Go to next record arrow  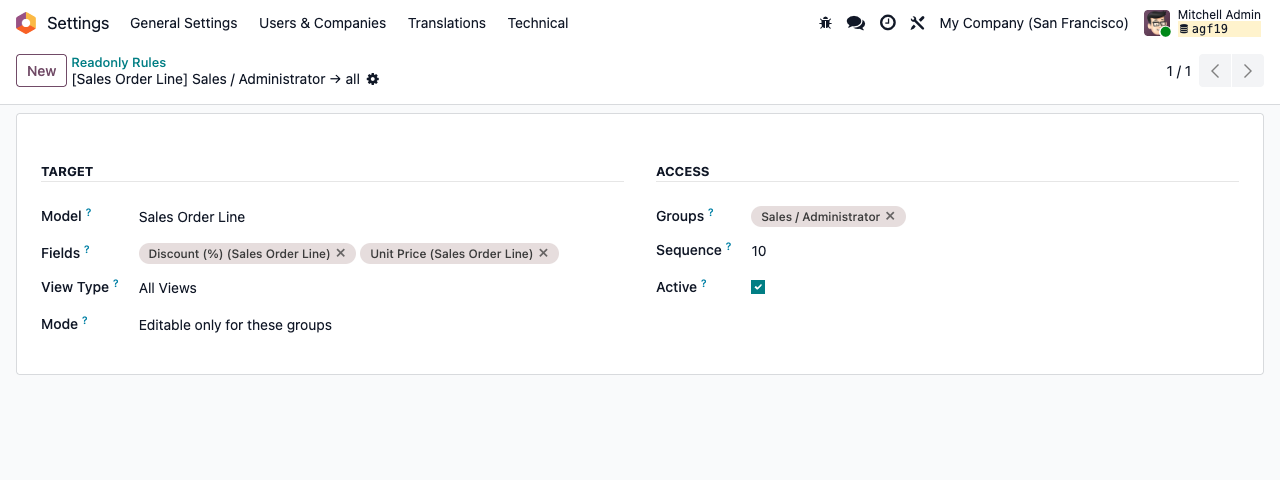(x=1248, y=71)
